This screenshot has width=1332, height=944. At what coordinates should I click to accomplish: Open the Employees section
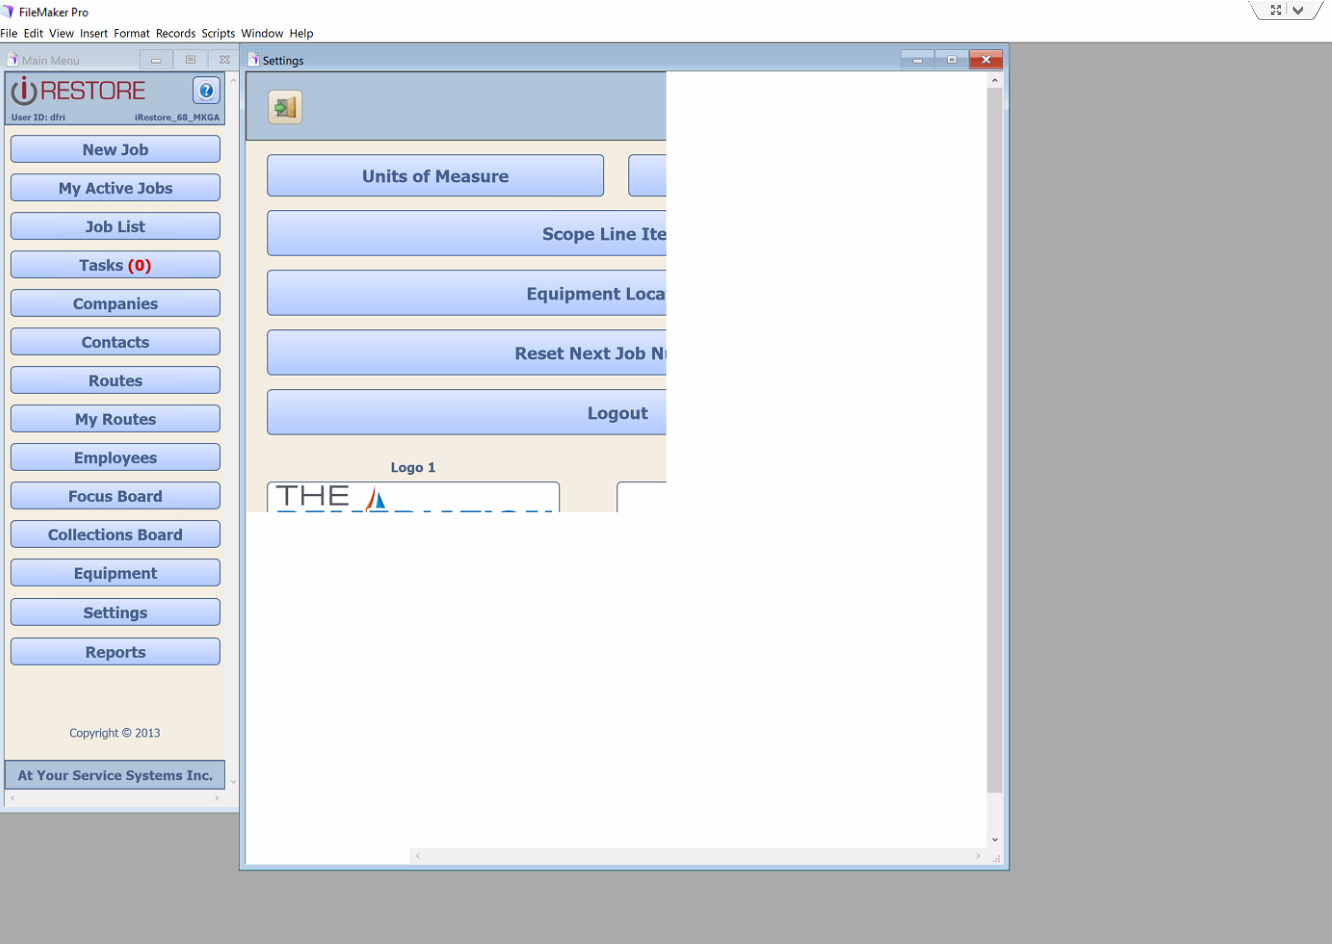click(115, 457)
